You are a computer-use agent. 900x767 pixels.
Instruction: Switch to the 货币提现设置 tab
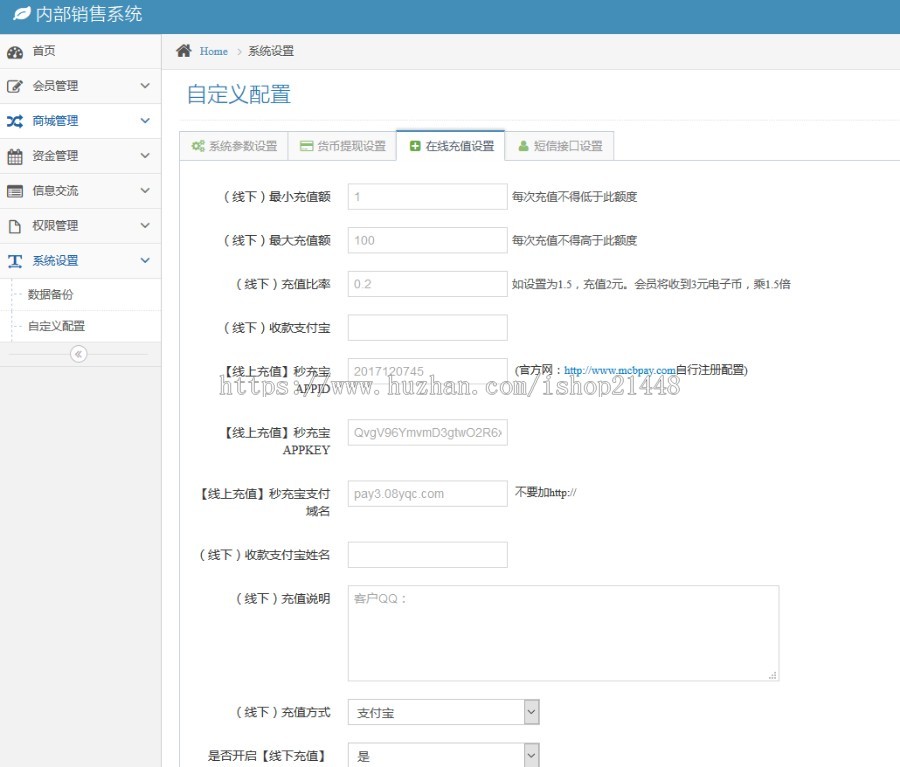coord(342,146)
